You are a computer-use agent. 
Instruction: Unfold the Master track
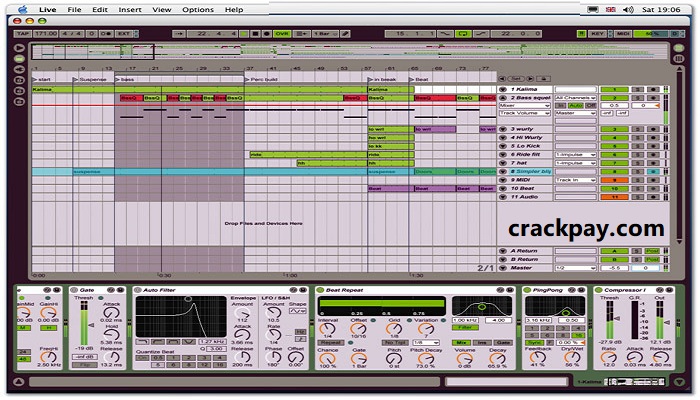502,268
